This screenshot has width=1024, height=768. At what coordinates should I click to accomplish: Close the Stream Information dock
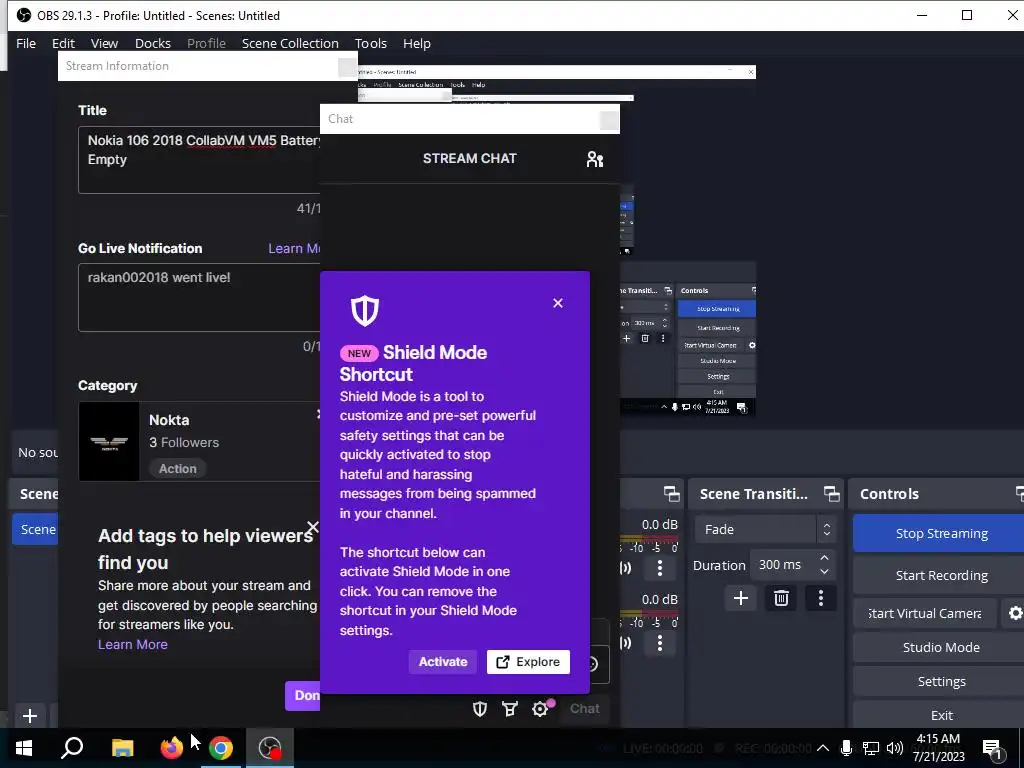tap(347, 66)
